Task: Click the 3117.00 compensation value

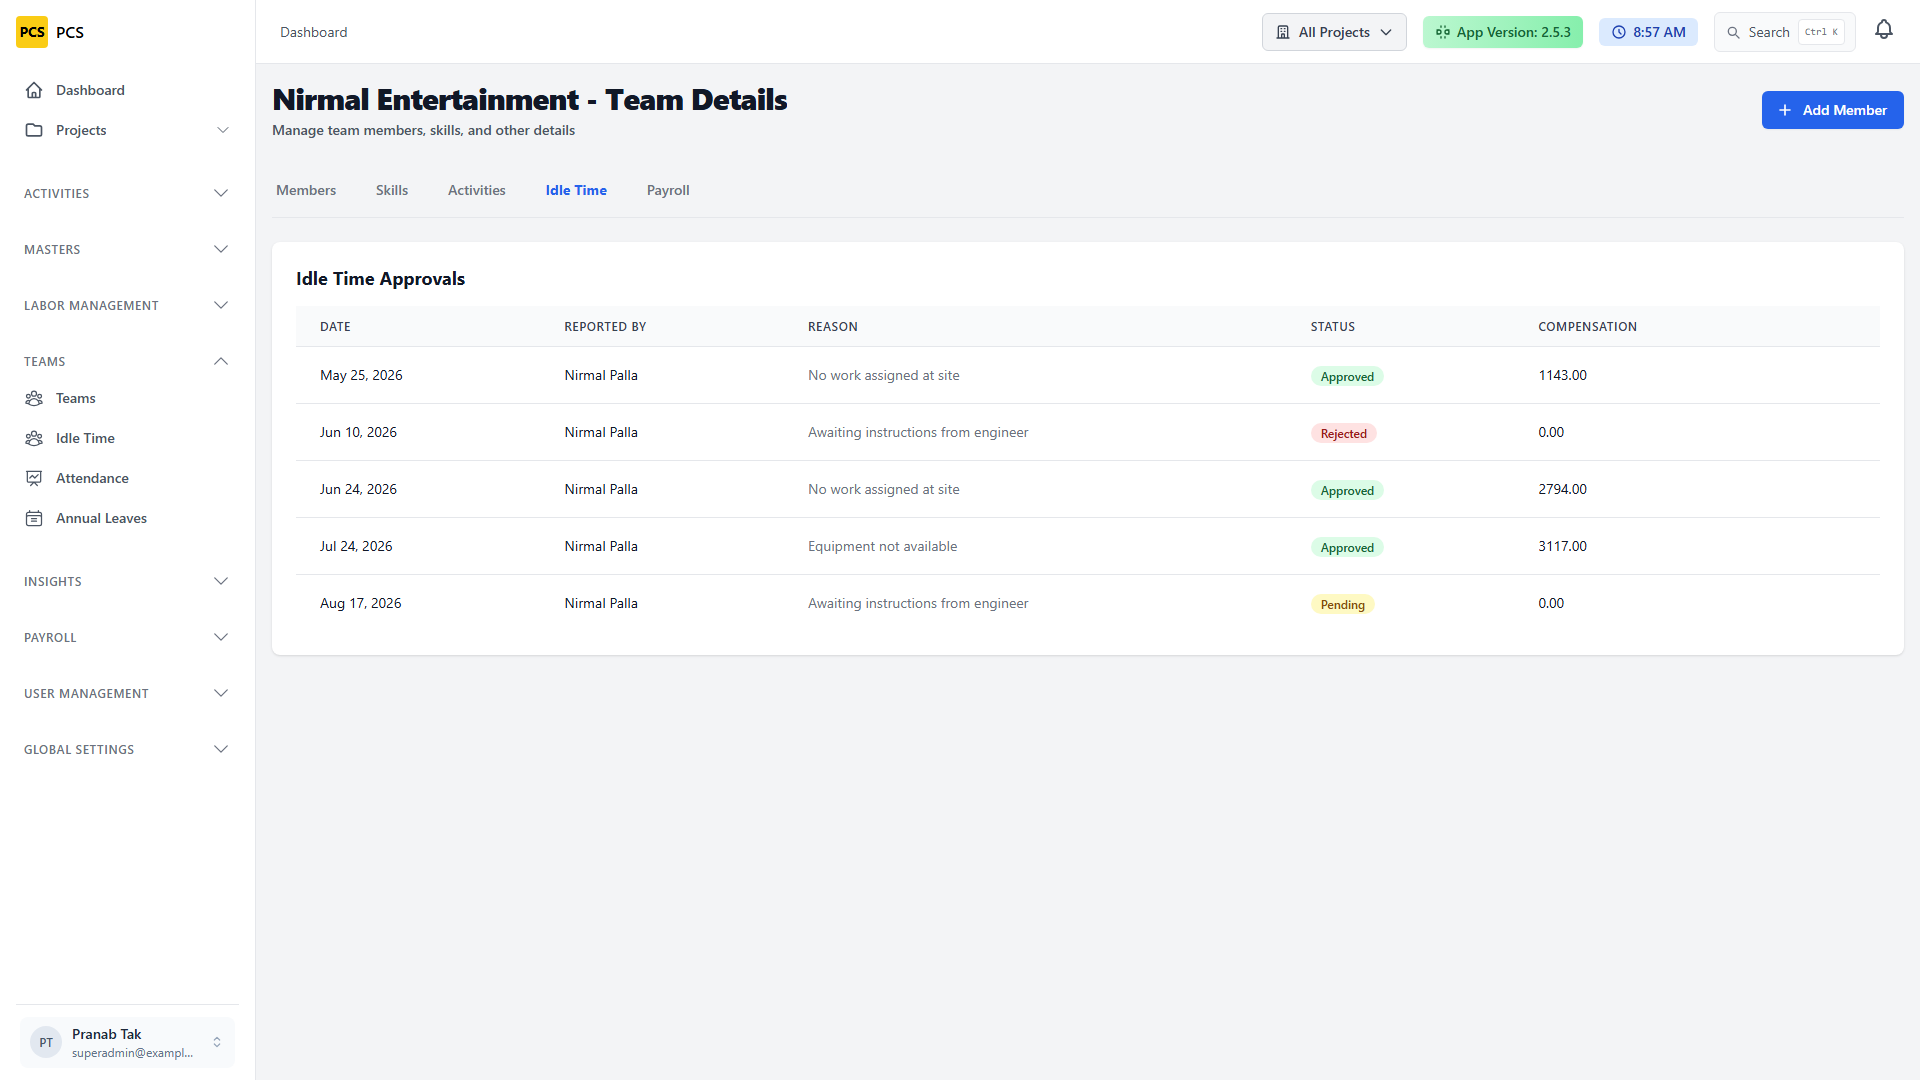Action: pyautogui.click(x=1562, y=546)
